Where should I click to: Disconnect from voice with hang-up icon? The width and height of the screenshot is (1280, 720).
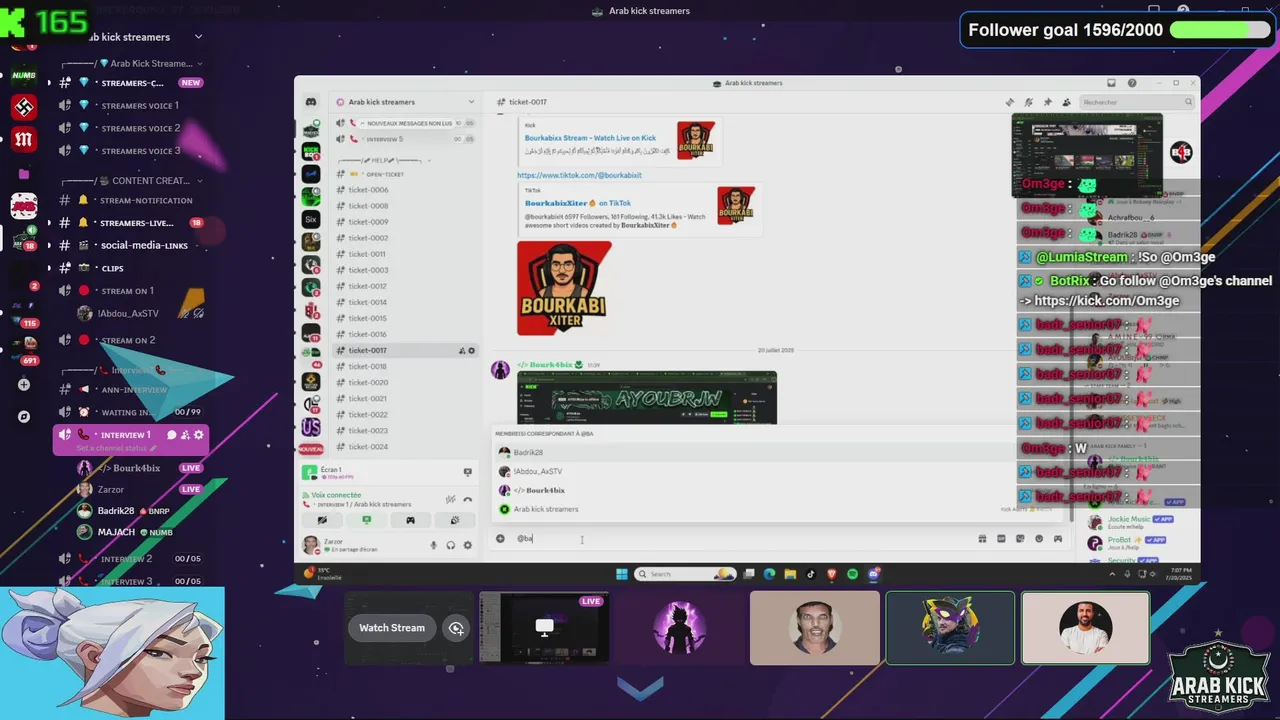point(467,499)
